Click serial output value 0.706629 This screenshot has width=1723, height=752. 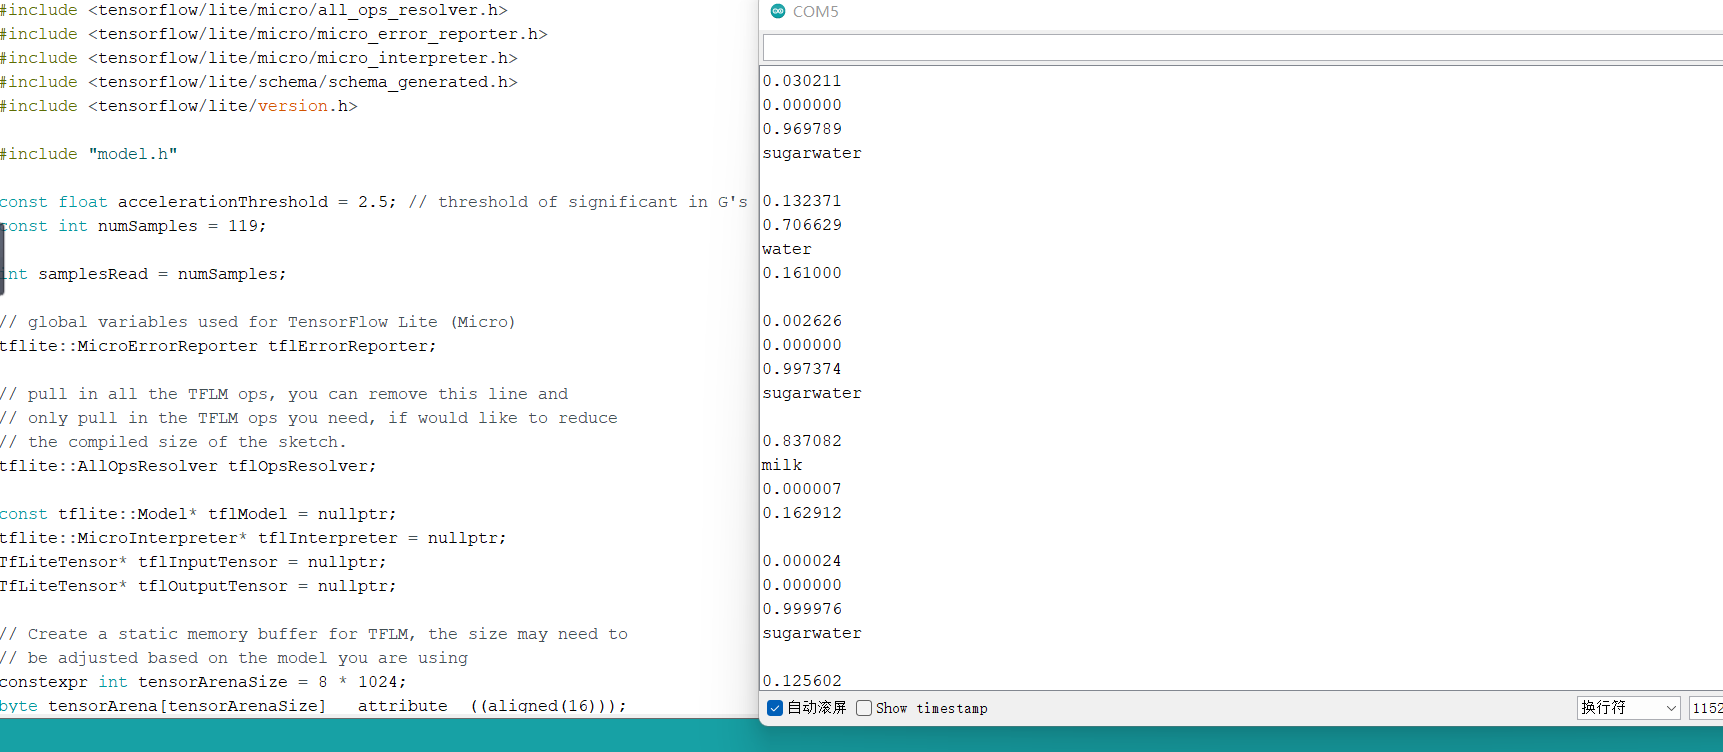click(x=802, y=225)
